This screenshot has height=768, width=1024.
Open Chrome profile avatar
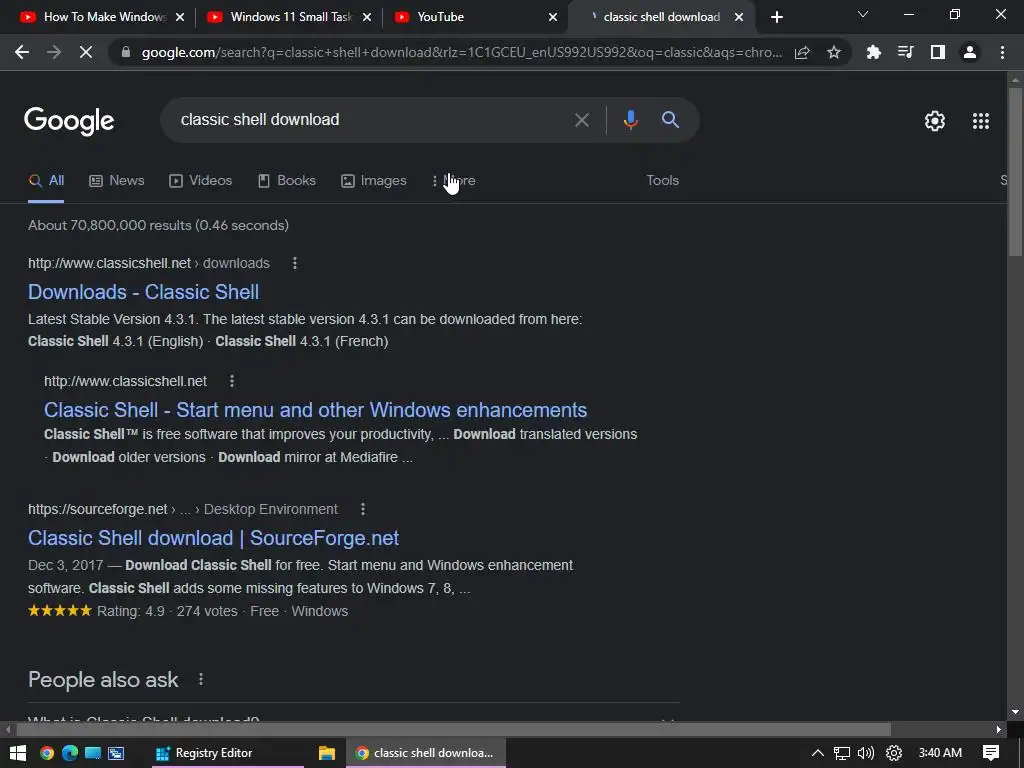[x=970, y=52]
